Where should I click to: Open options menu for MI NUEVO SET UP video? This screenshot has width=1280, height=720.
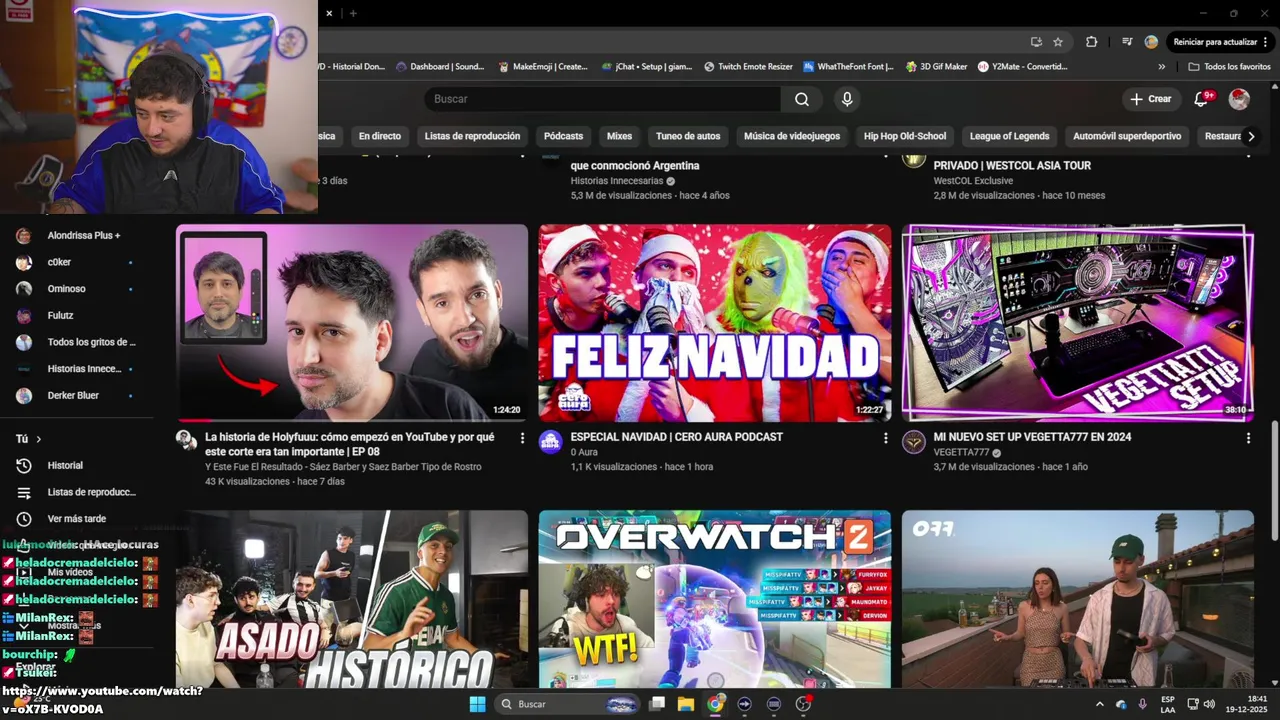click(x=1248, y=438)
